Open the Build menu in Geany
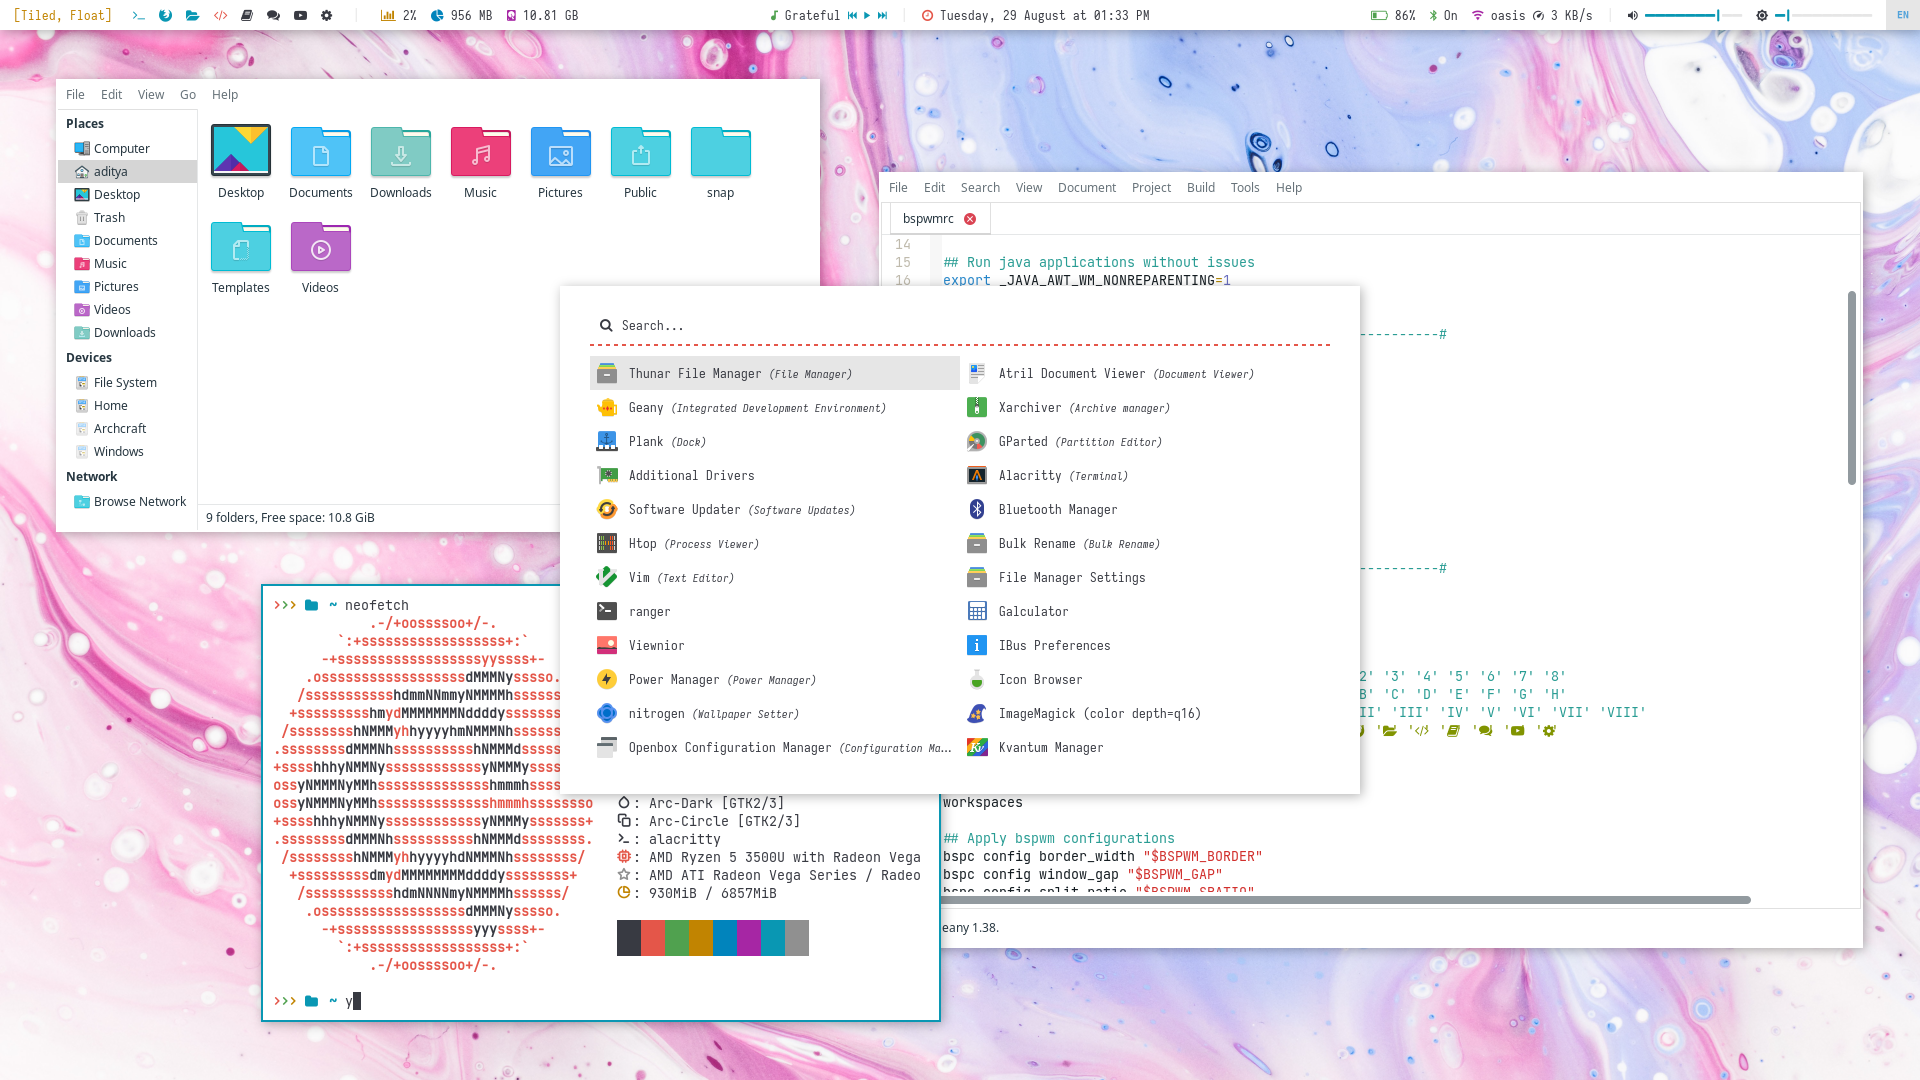Image resolution: width=1920 pixels, height=1080 pixels. click(x=1200, y=187)
